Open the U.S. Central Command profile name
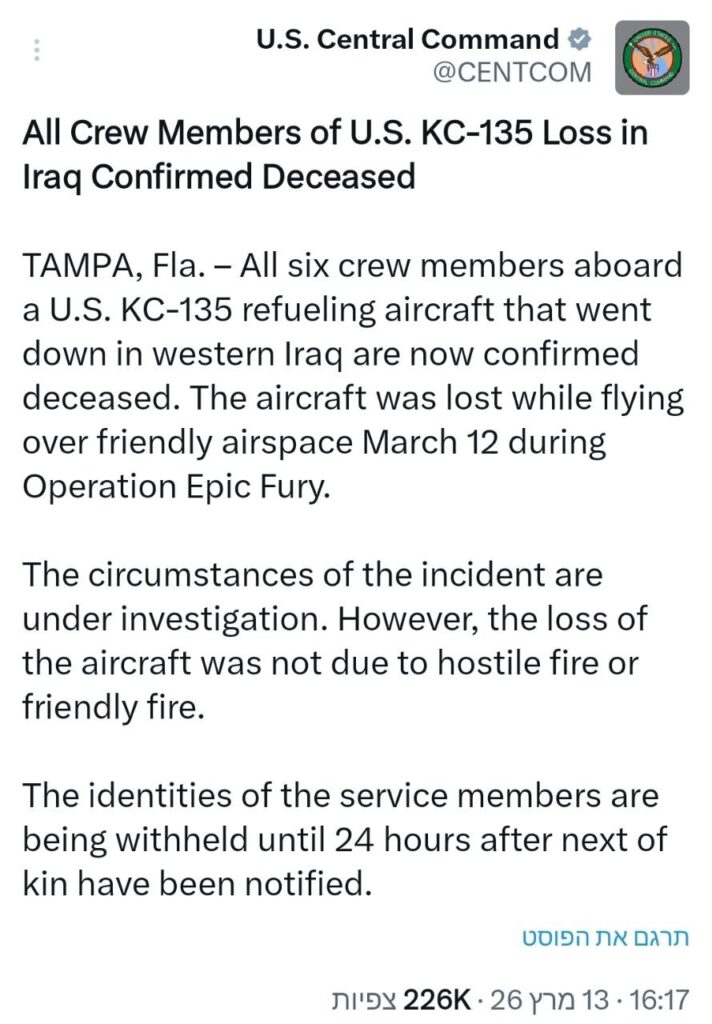The image size is (712, 1024). (407, 40)
